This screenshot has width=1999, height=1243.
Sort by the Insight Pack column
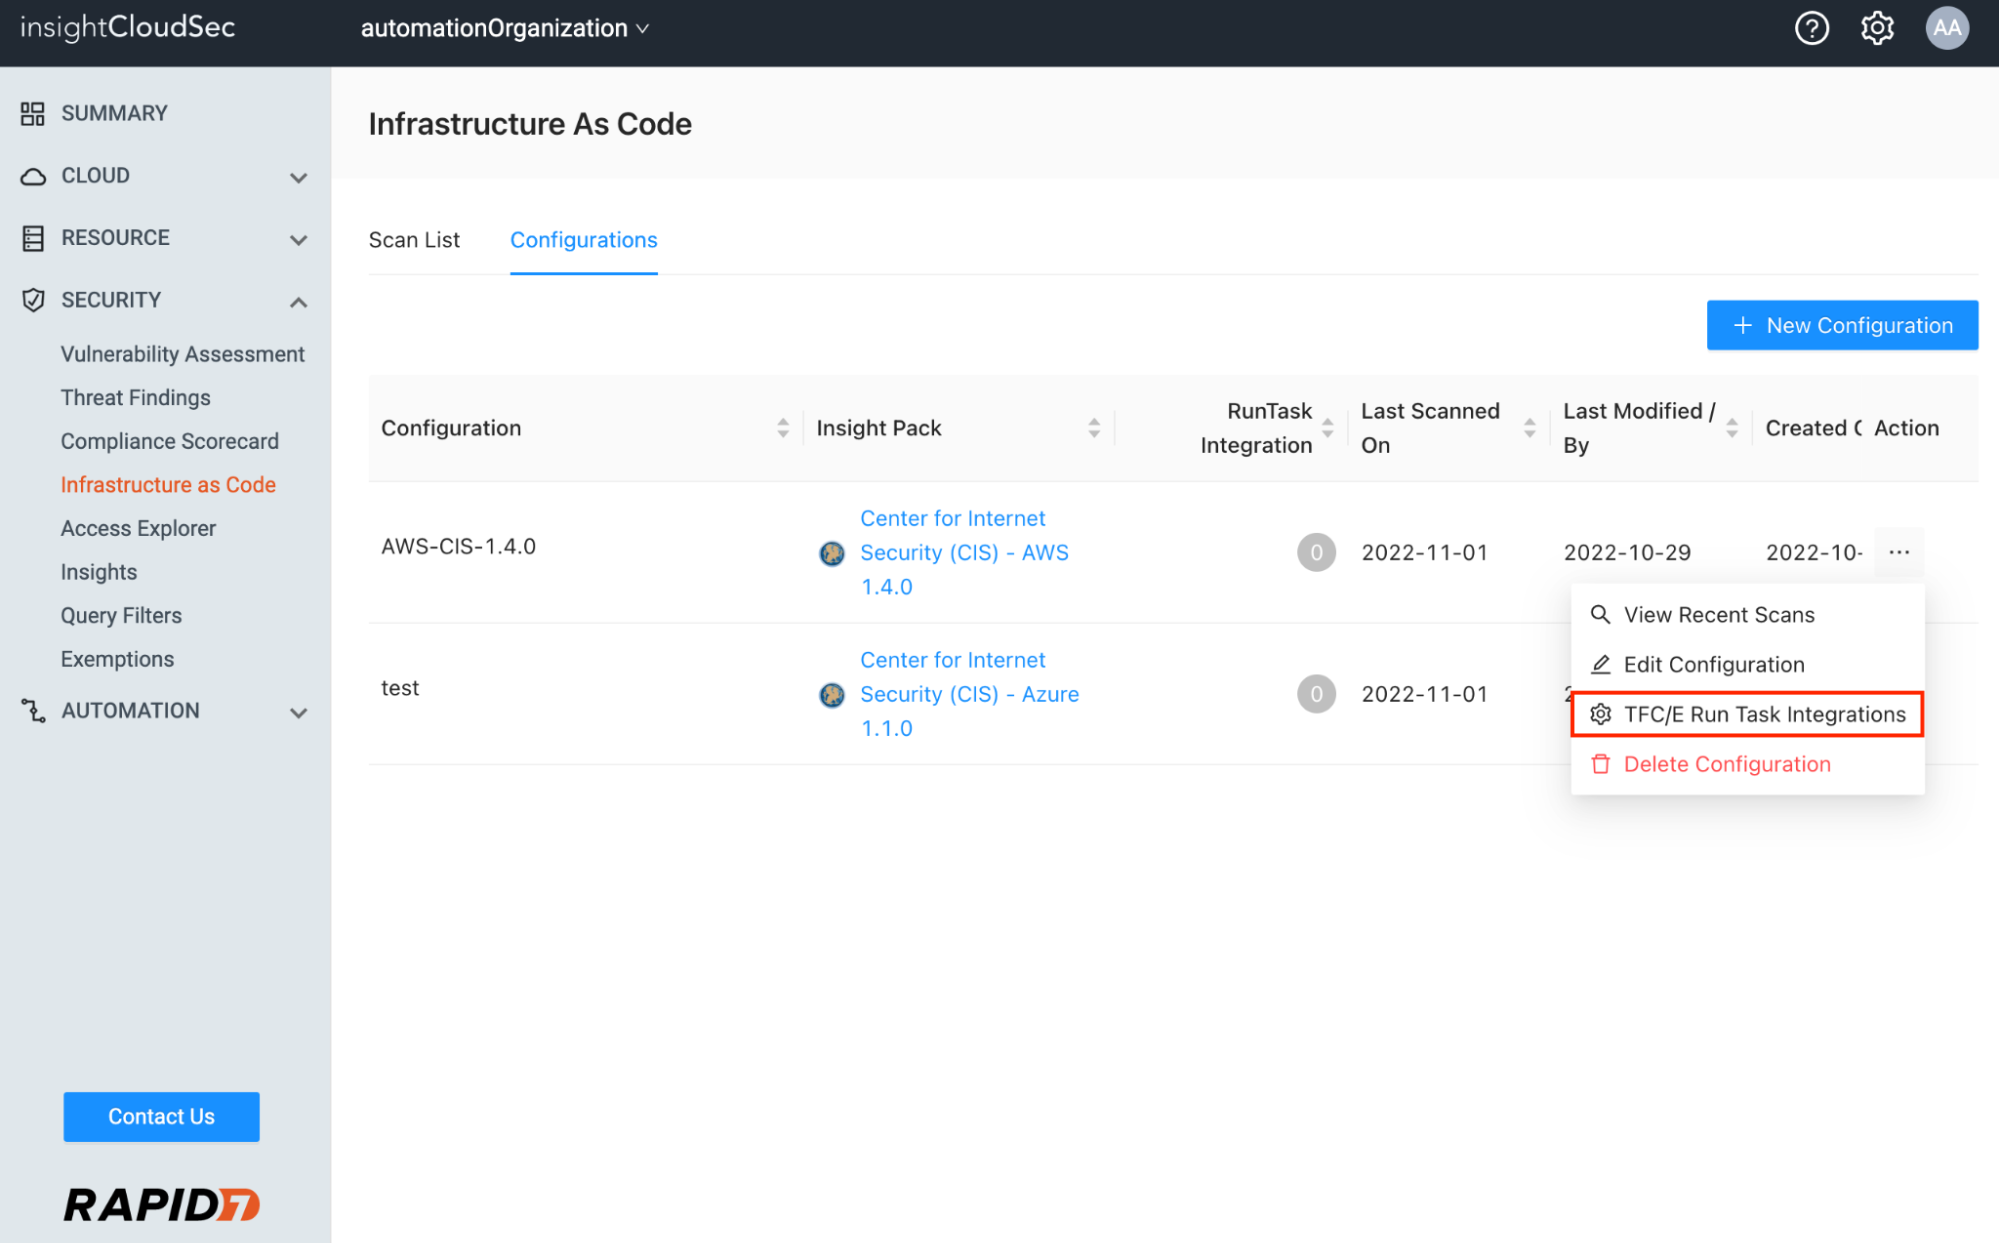[x=1094, y=428]
